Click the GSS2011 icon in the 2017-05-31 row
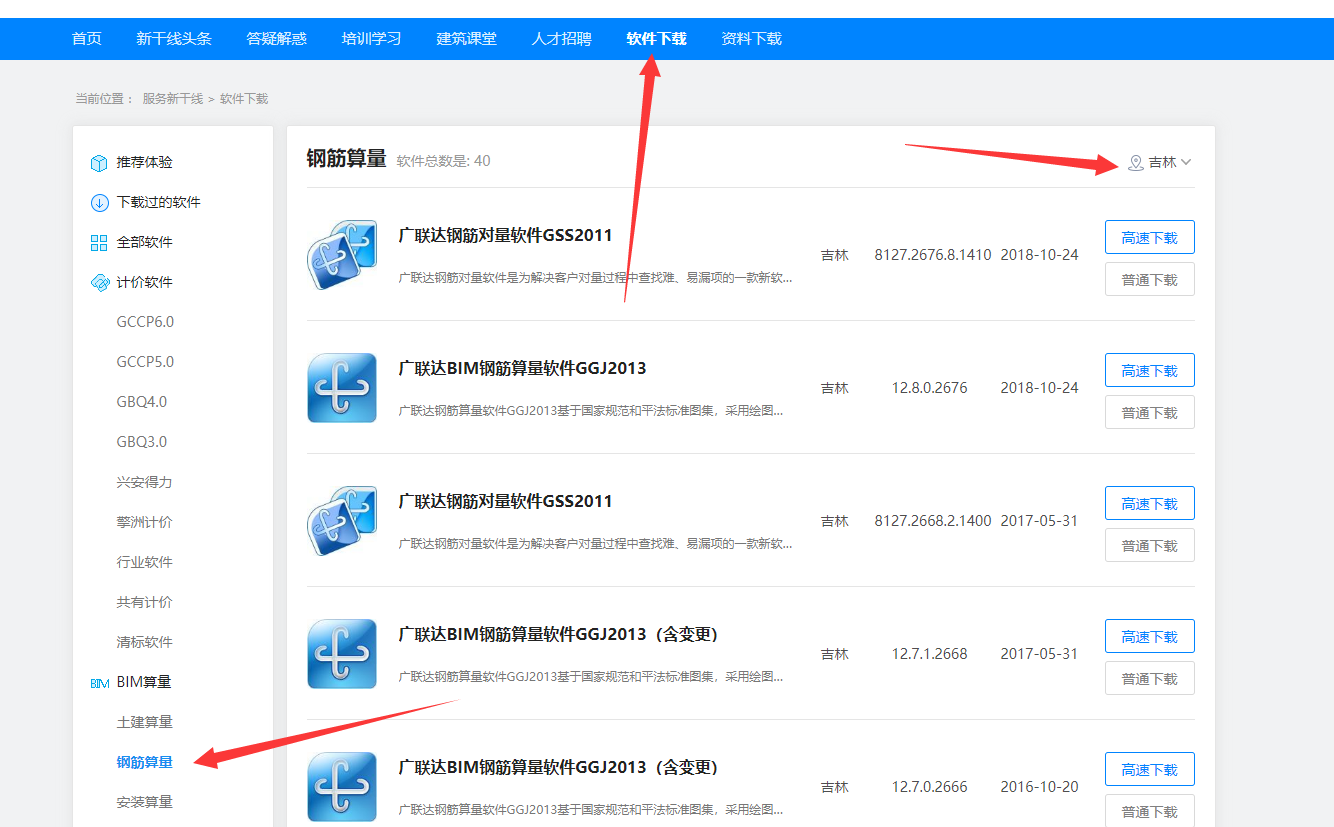Viewport: 1334px width, 827px height. click(x=342, y=521)
